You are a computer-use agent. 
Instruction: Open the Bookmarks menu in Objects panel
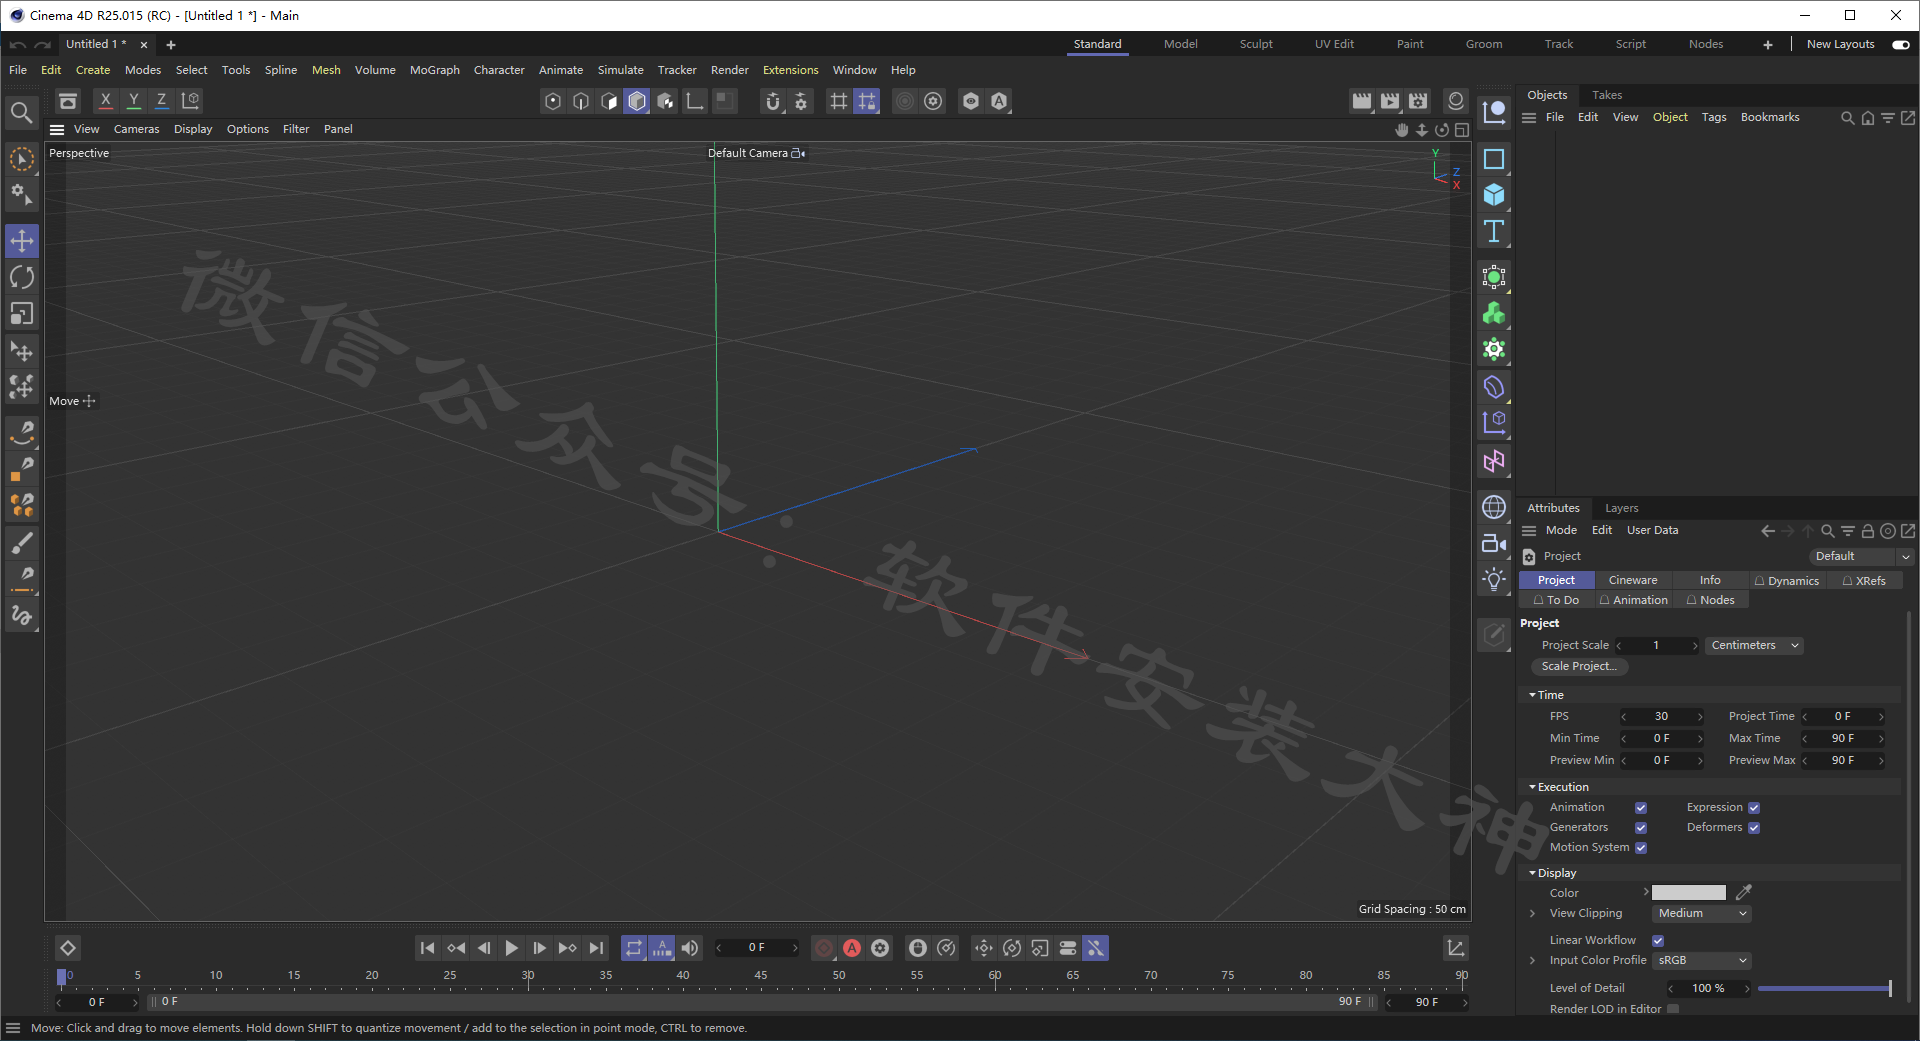(x=1770, y=117)
